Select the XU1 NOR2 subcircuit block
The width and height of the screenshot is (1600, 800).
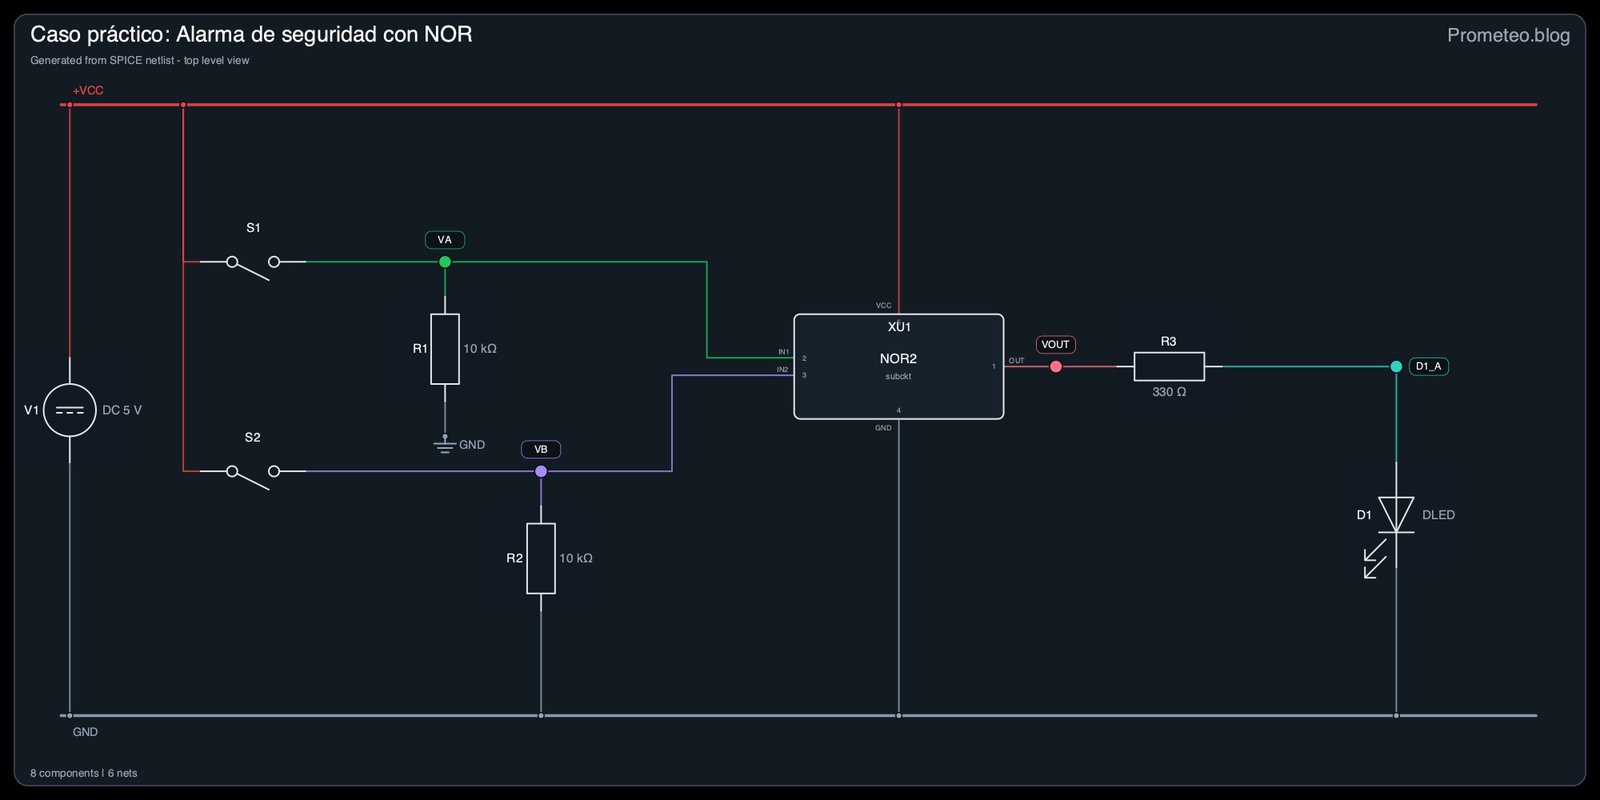click(x=898, y=366)
